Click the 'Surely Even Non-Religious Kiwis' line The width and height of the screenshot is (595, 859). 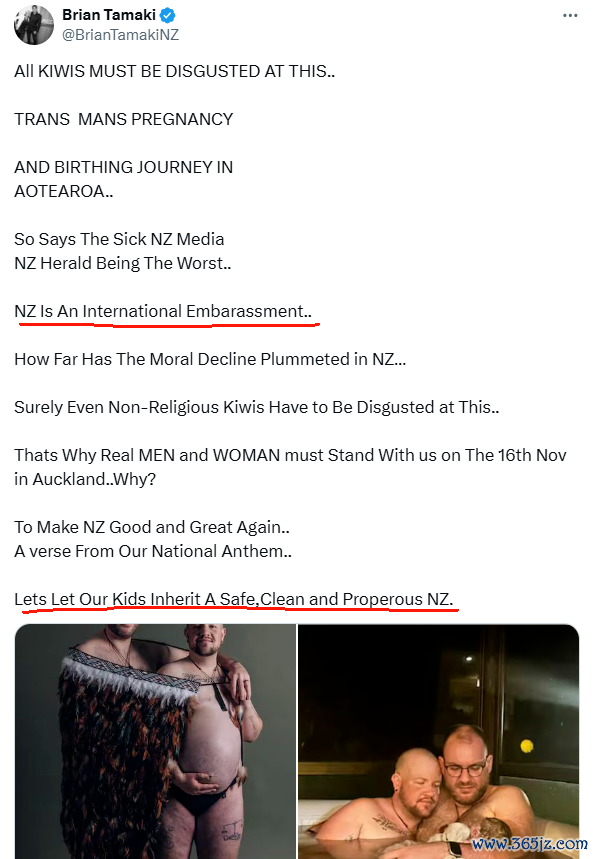256,407
